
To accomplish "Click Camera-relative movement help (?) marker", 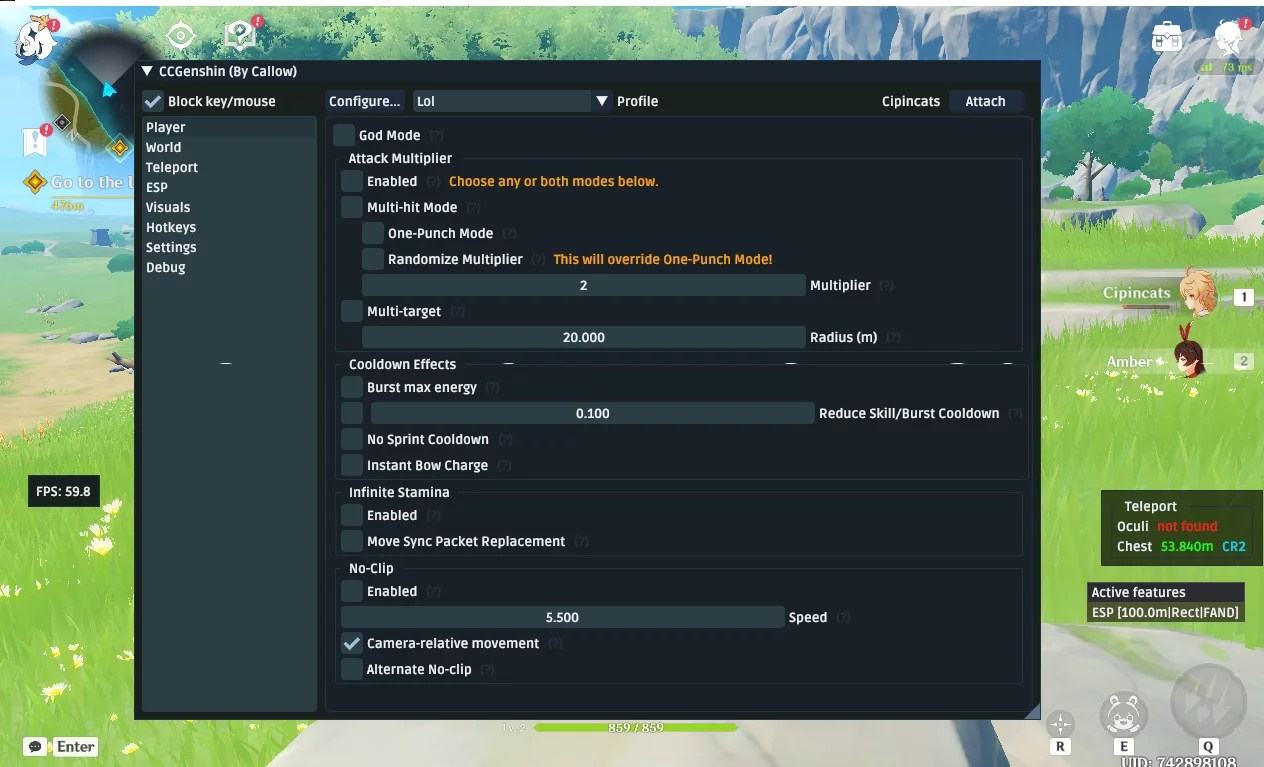I will (555, 644).
